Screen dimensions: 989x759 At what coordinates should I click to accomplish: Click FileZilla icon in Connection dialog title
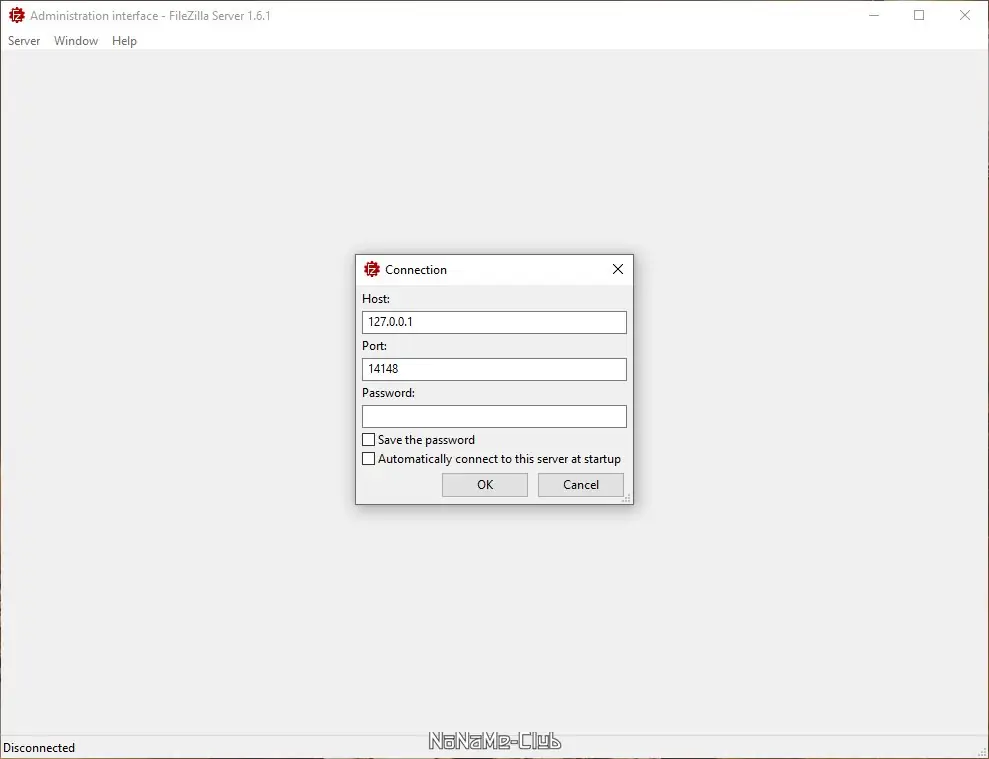372,269
